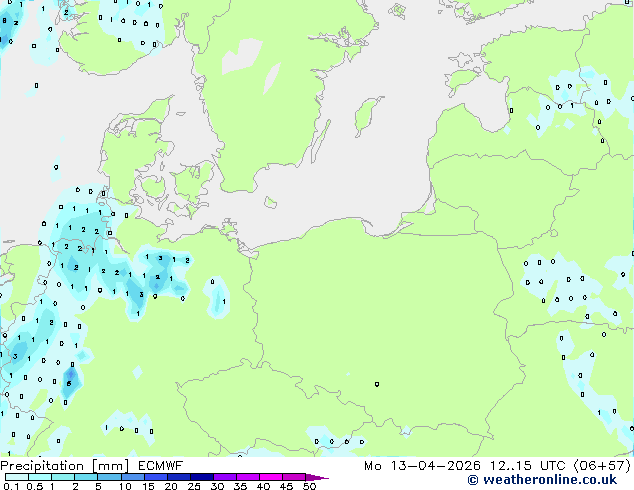634x490 pixels.
Task: Select the 35–40 mm legend color swatch
Action: (x=247, y=477)
